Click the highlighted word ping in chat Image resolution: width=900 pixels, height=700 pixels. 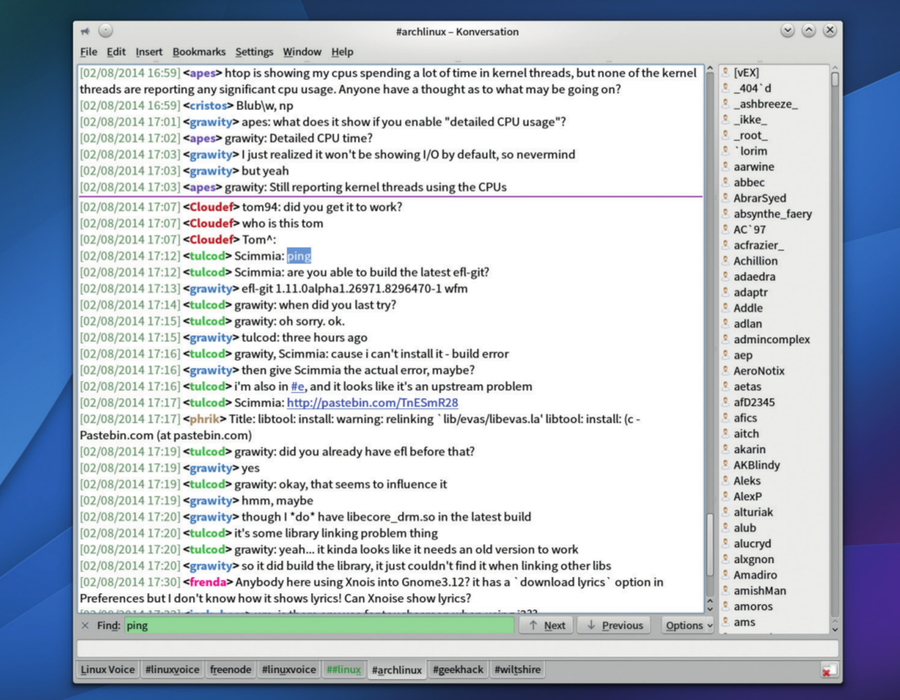pos(299,256)
